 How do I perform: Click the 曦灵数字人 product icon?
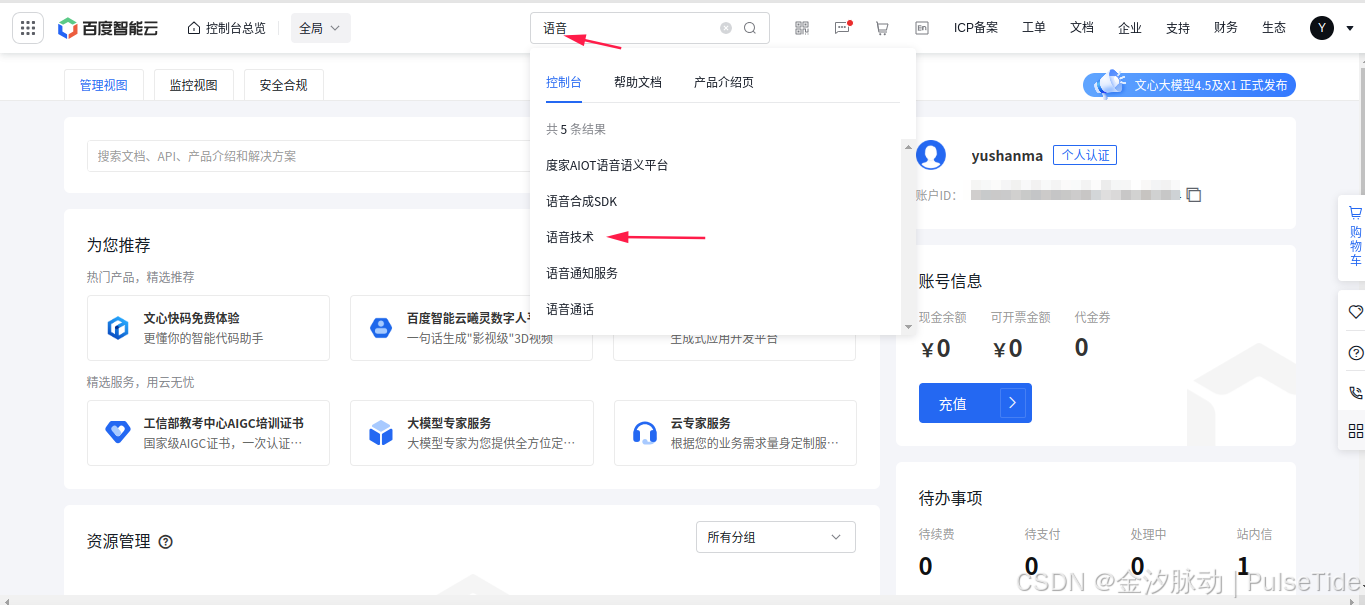click(x=381, y=328)
